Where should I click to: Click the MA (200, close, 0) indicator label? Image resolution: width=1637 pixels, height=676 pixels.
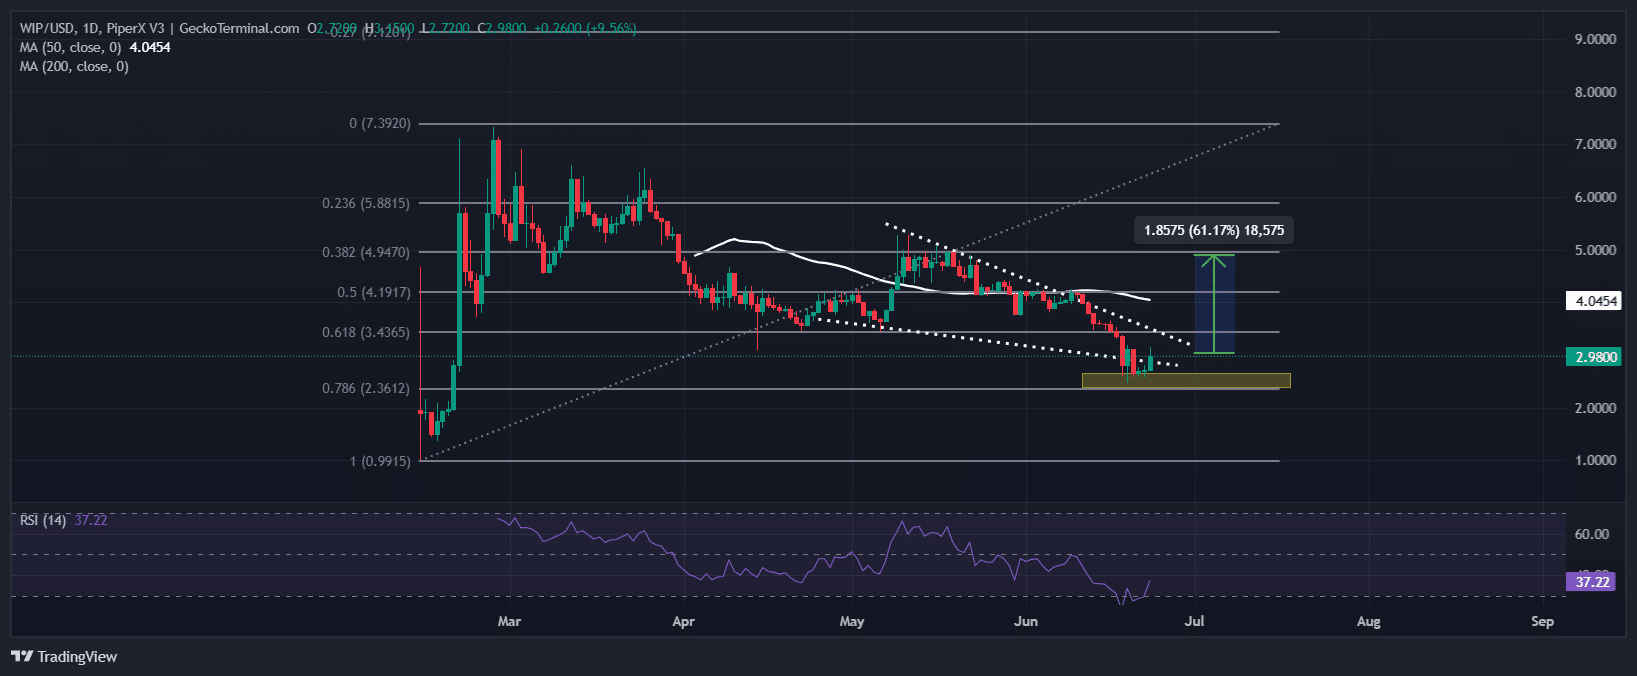pyautogui.click(x=74, y=66)
